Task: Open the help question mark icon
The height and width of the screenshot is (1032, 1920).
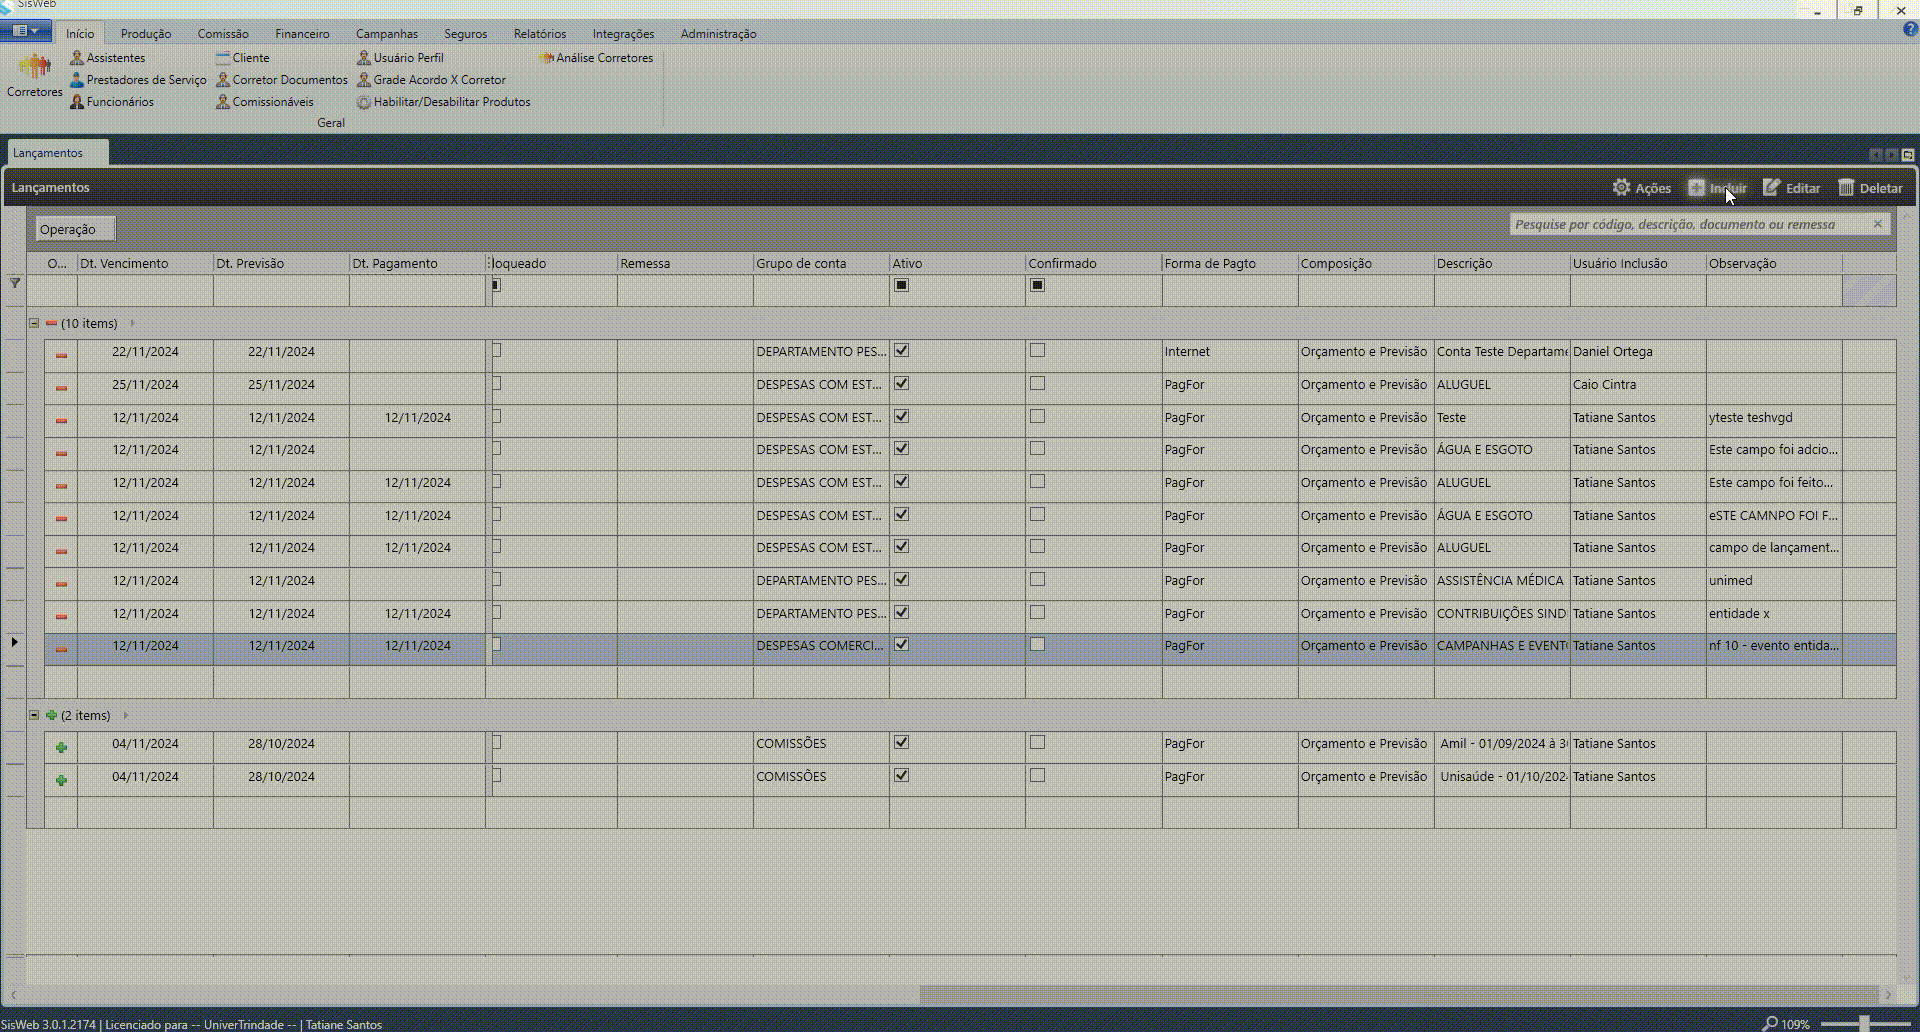Action: coord(1910,30)
